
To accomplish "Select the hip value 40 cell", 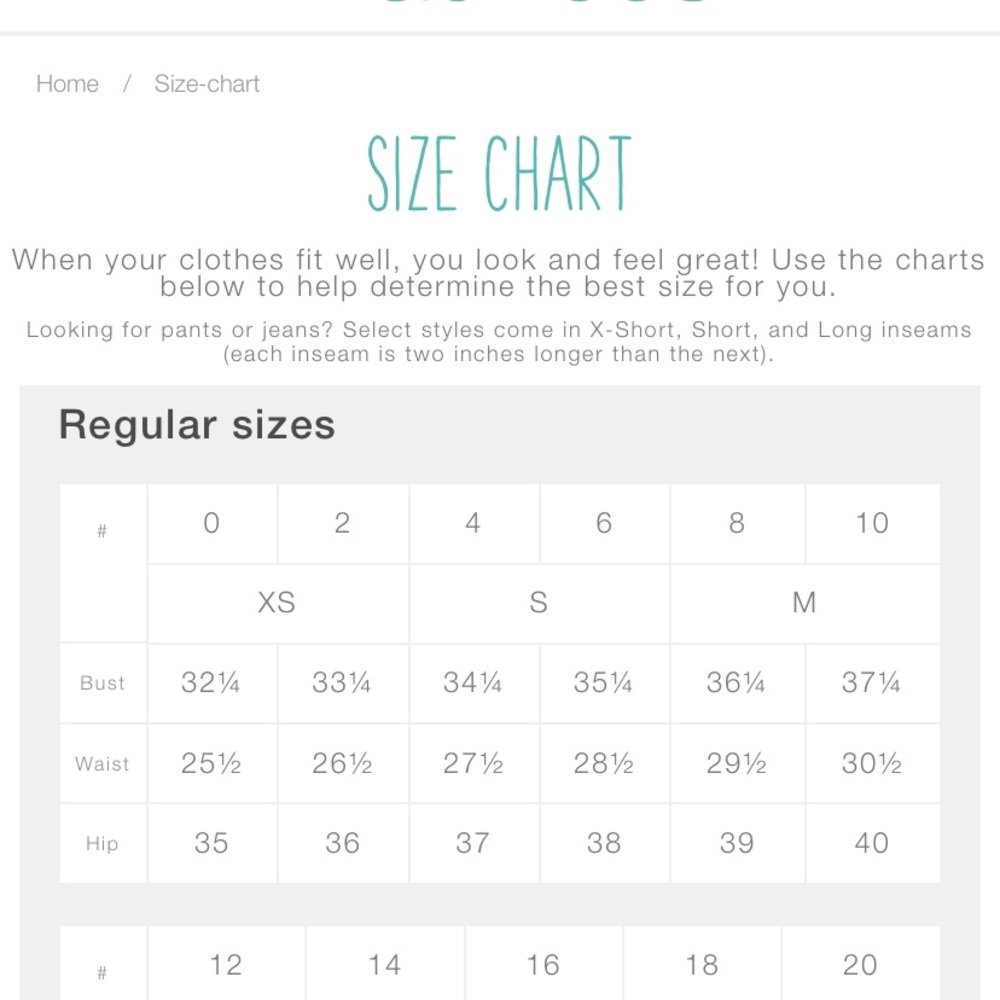I will click(x=872, y=844).
